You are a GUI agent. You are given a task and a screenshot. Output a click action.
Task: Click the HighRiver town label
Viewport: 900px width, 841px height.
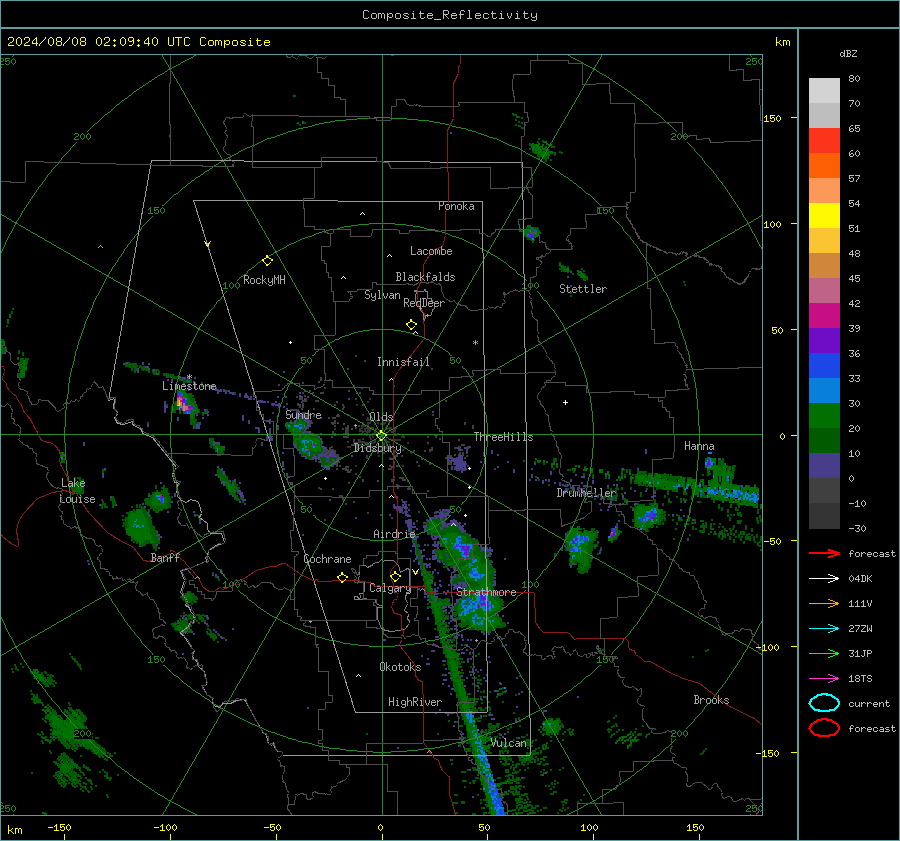[x=415, y=702]
